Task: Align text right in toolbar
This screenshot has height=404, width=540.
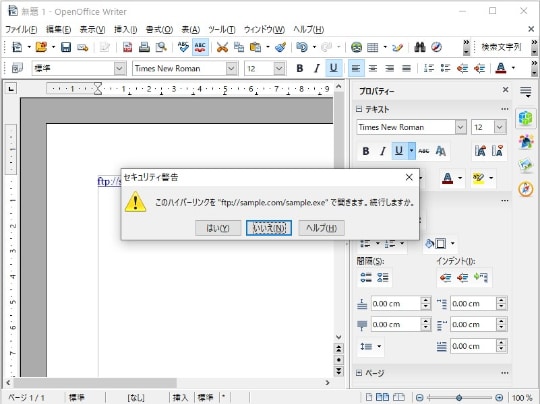Action: [x=390, y=69]
